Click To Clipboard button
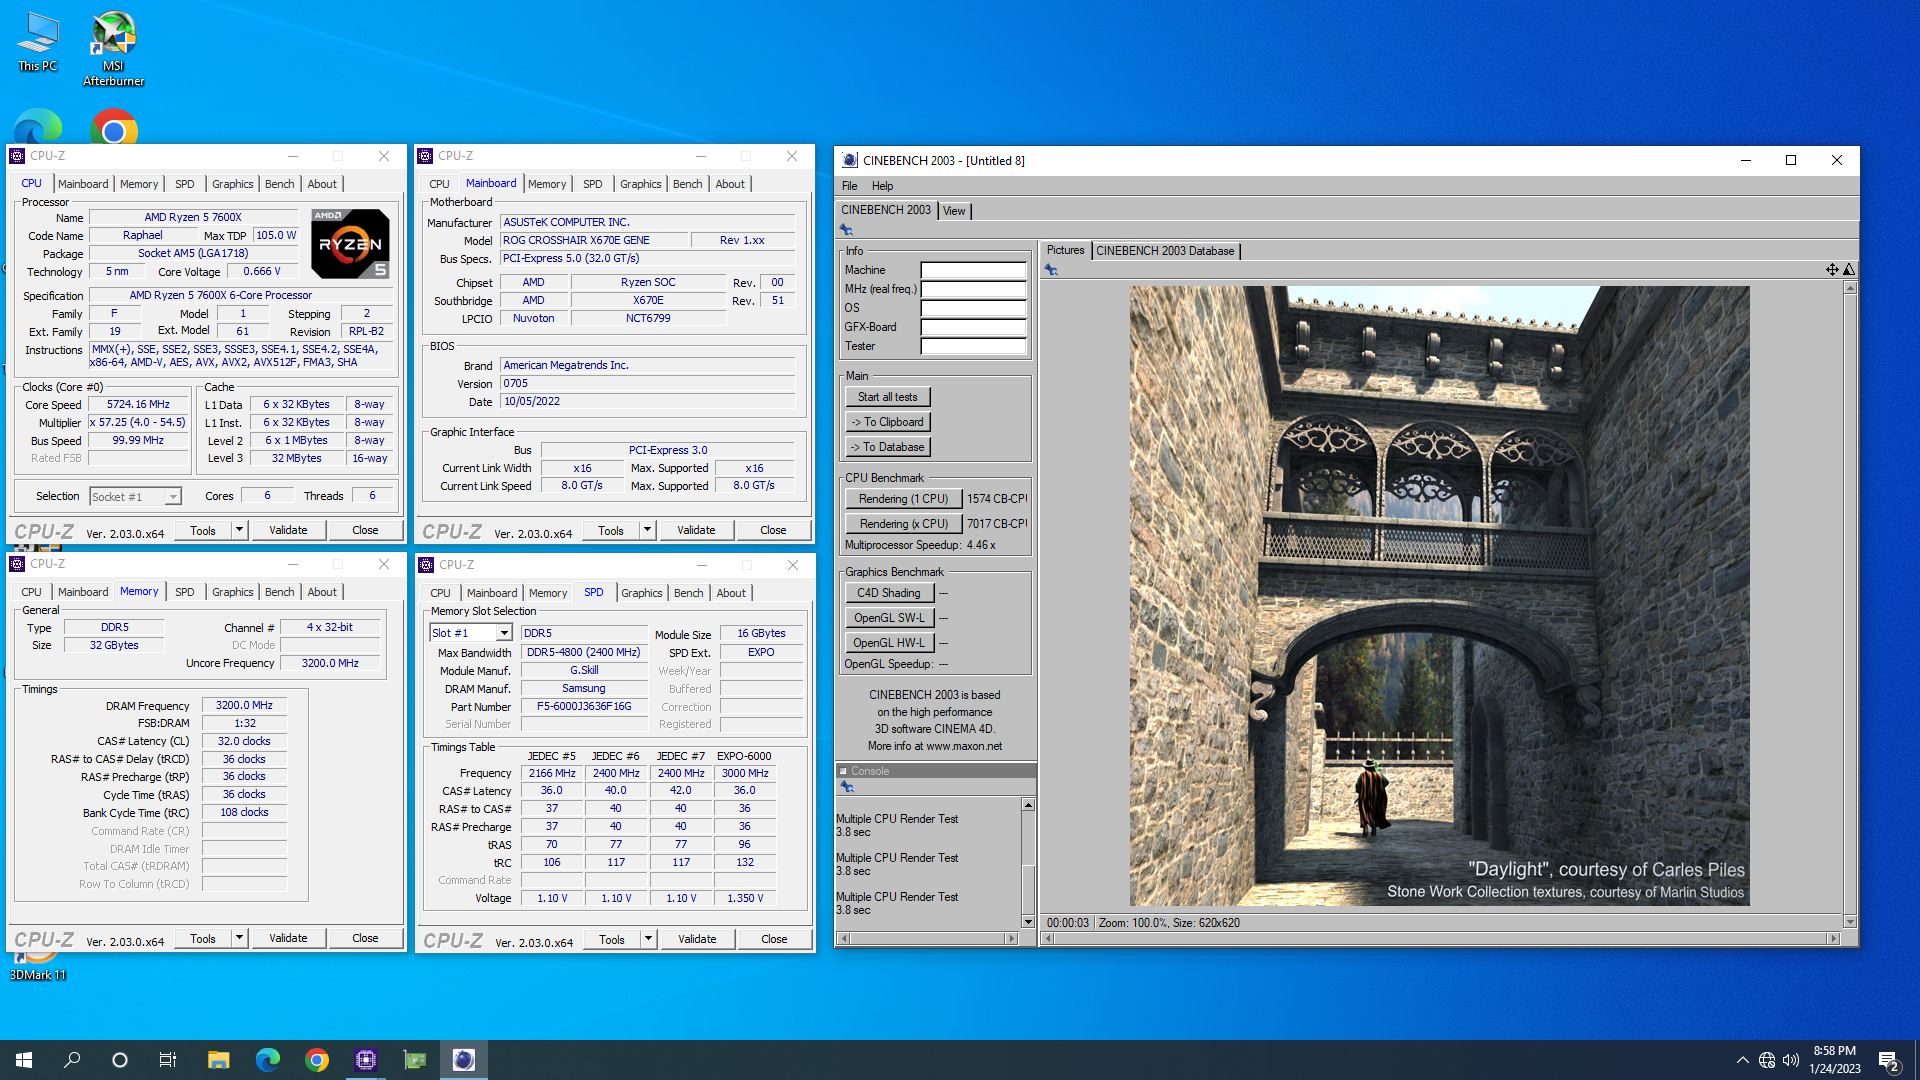The height and width of the screenshot is (1080, 1920). click(887, 422)
